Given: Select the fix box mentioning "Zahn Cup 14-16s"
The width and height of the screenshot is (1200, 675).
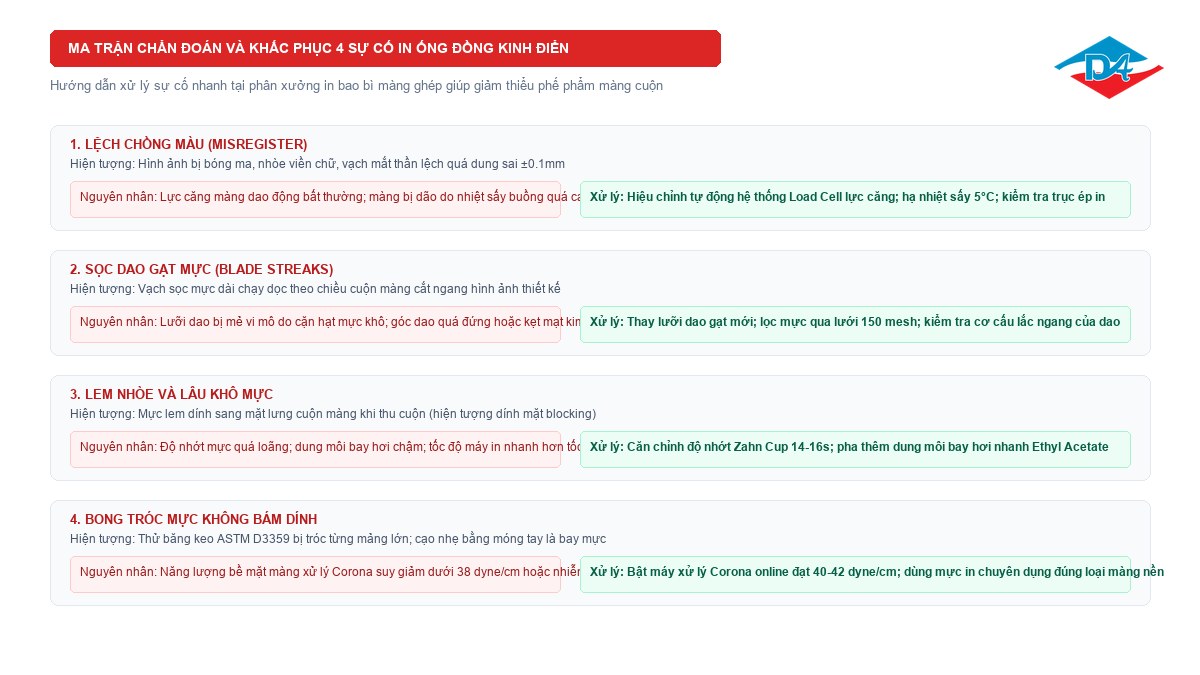Looking at the screenshot, I should pos(855,449).
